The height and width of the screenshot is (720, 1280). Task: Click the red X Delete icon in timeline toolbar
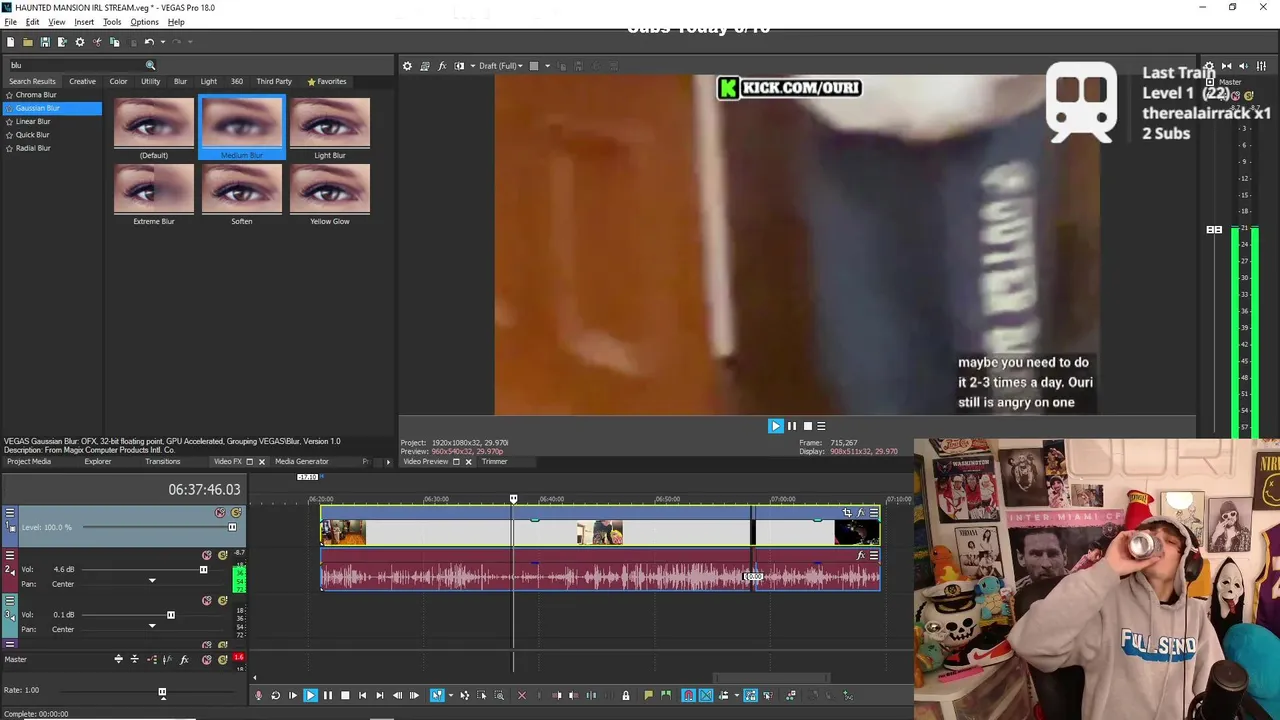(x=521, y=695)
